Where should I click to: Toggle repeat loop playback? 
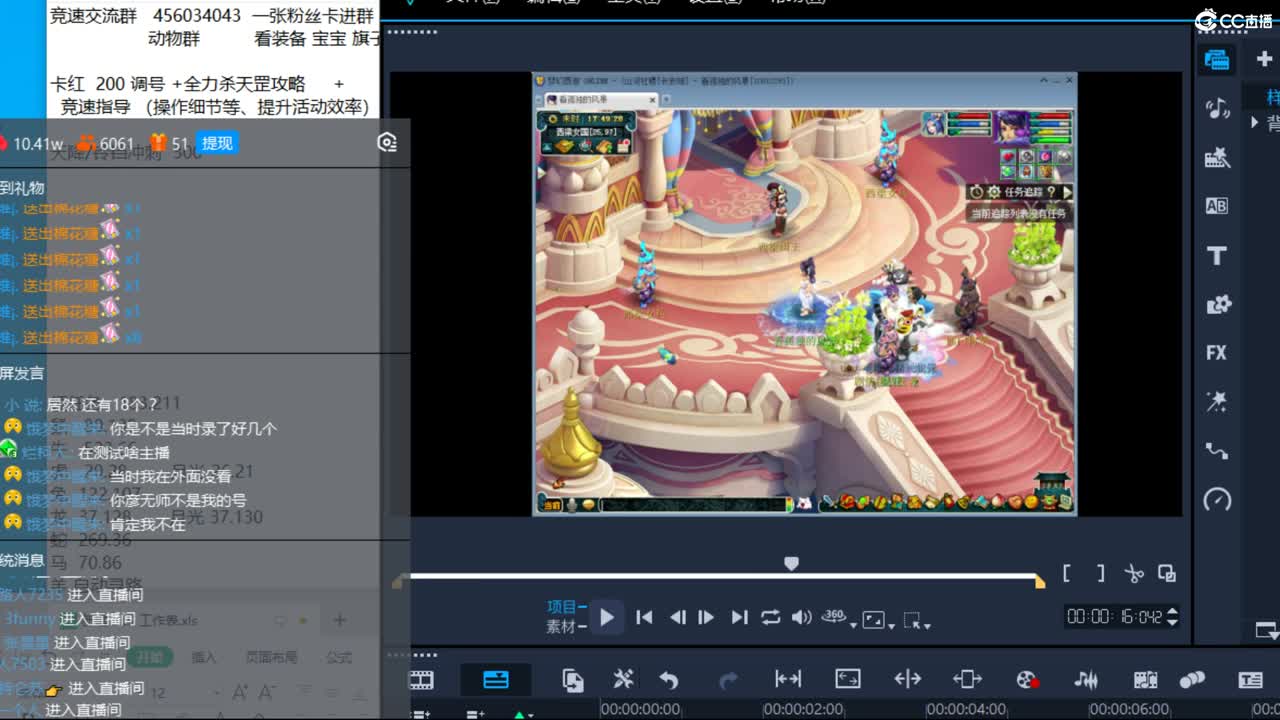[x=770, y=618]
